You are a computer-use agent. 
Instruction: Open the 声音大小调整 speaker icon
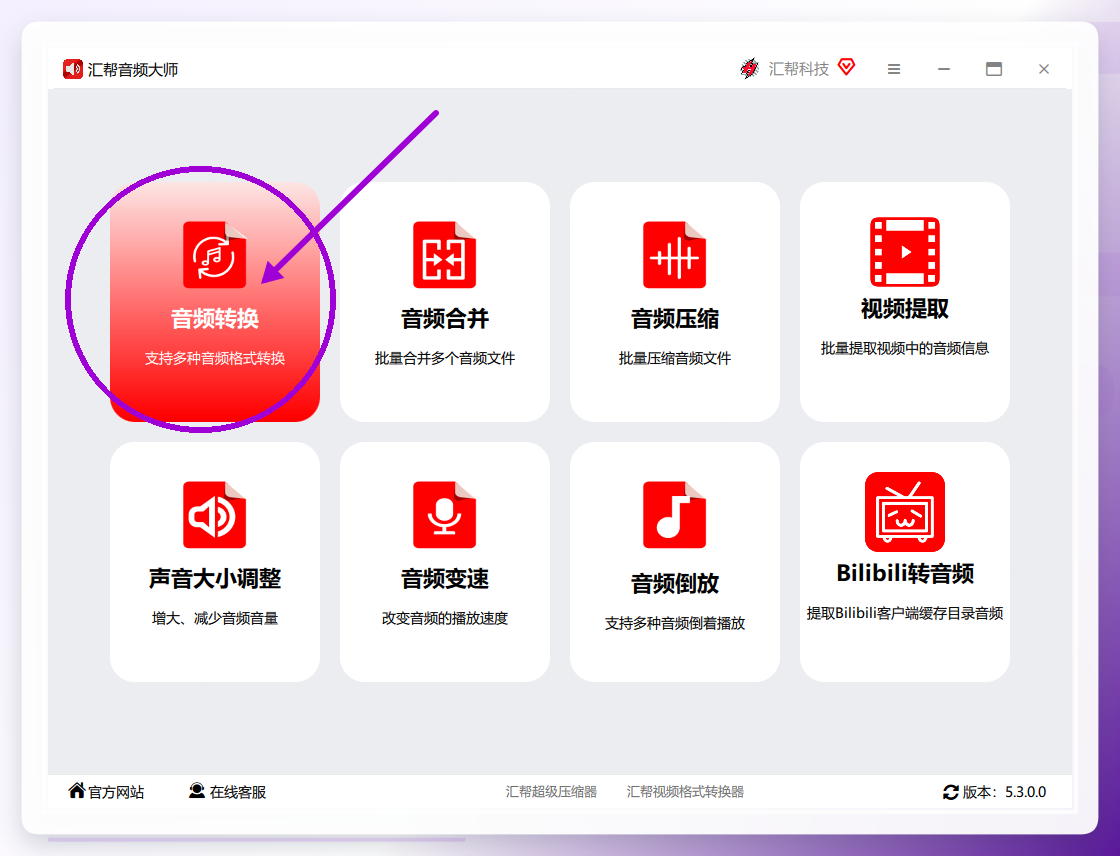coord(214,514)
